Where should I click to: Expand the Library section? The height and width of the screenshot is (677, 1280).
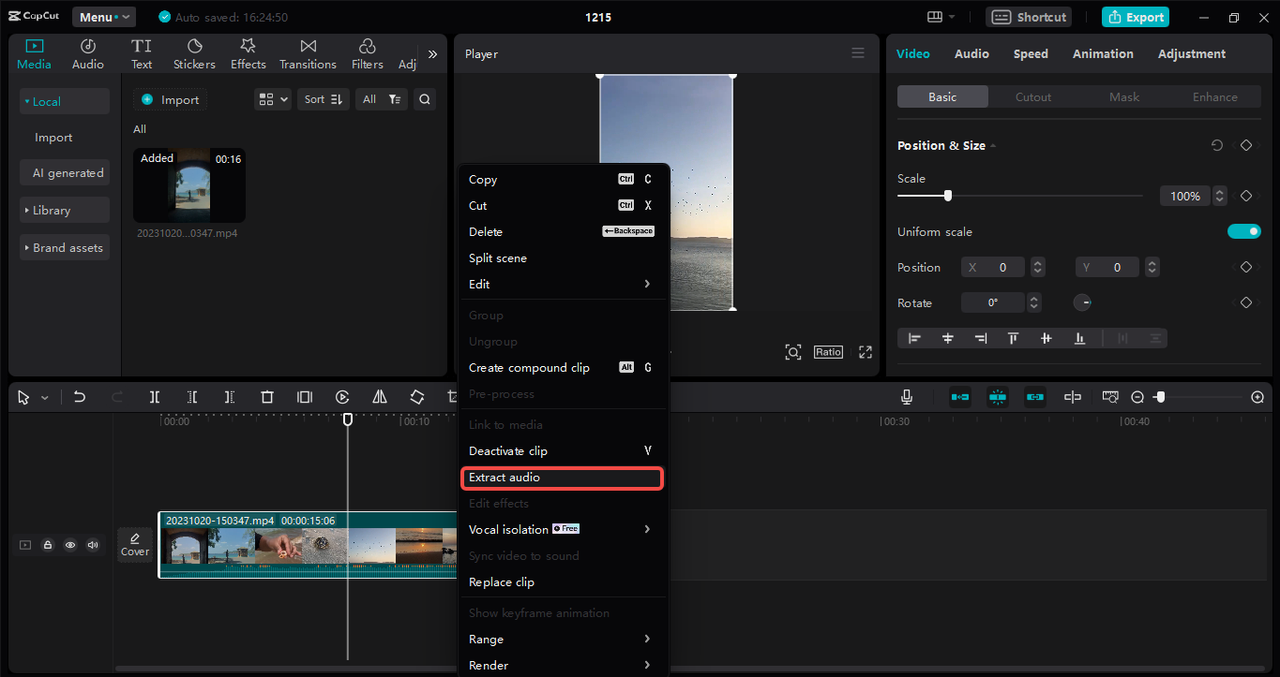65,210
